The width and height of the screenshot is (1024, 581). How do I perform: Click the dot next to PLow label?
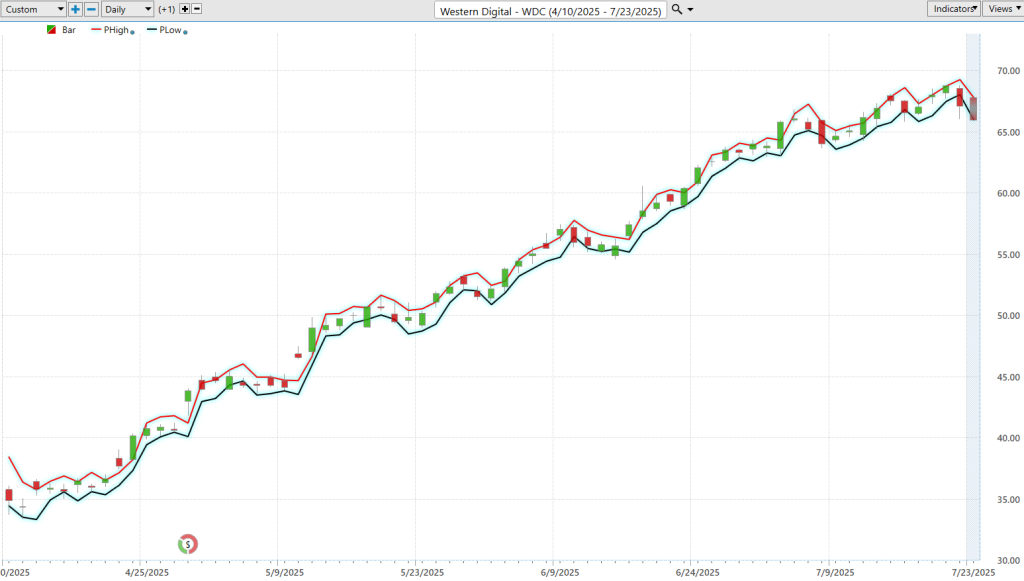coord(186,32)
